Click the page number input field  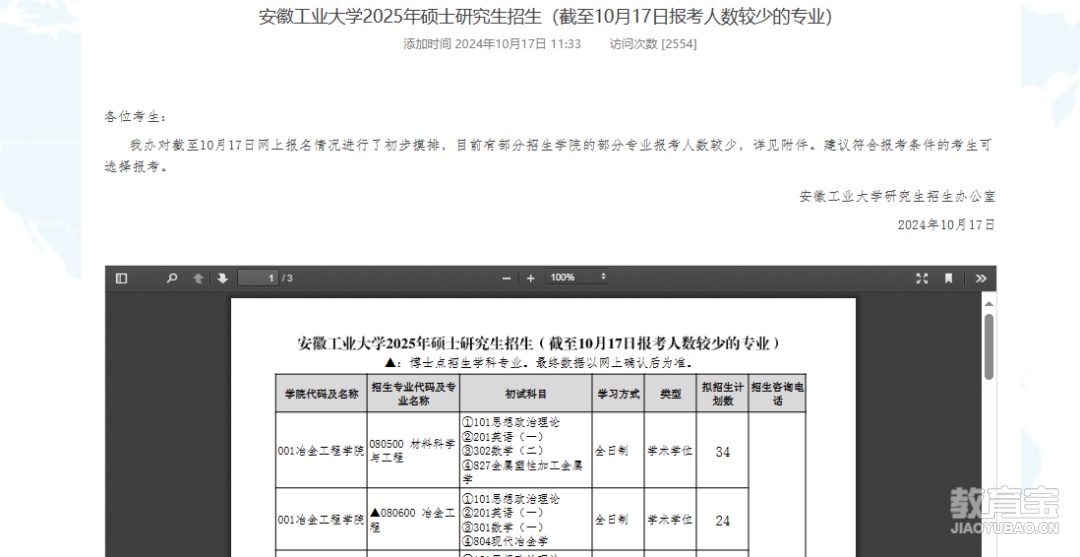coord(258,278)
